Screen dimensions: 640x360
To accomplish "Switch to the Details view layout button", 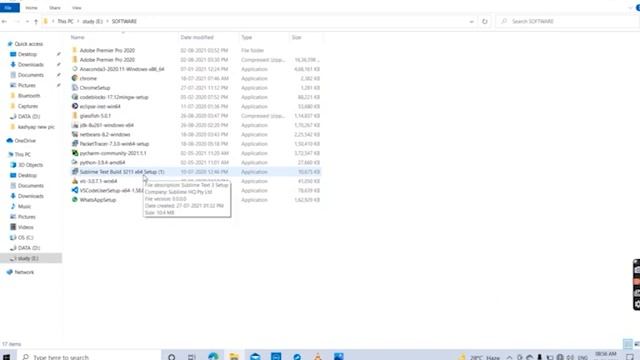I will coord(628,344).
